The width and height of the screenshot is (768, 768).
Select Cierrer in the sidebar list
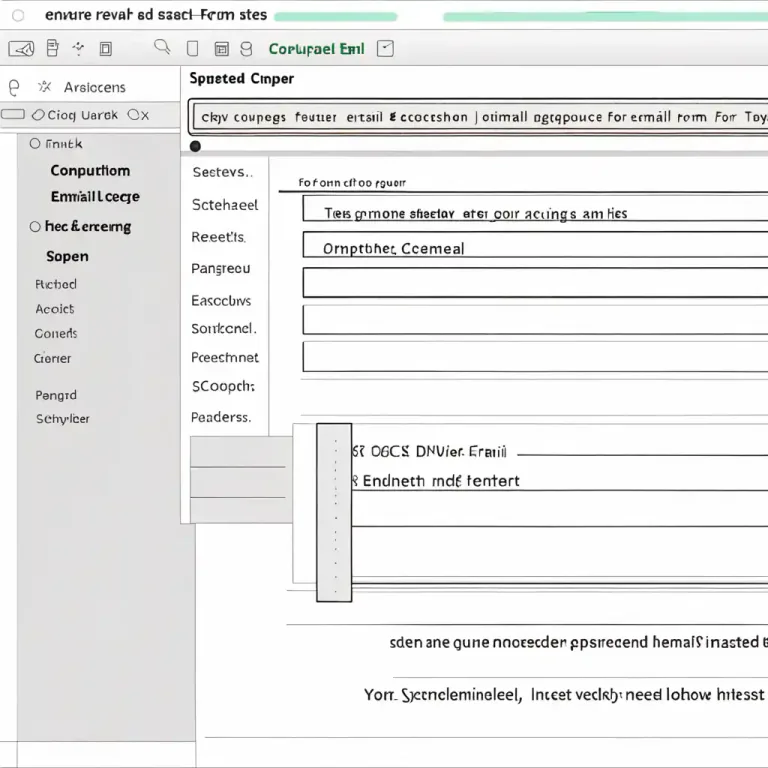pos(52,359)
